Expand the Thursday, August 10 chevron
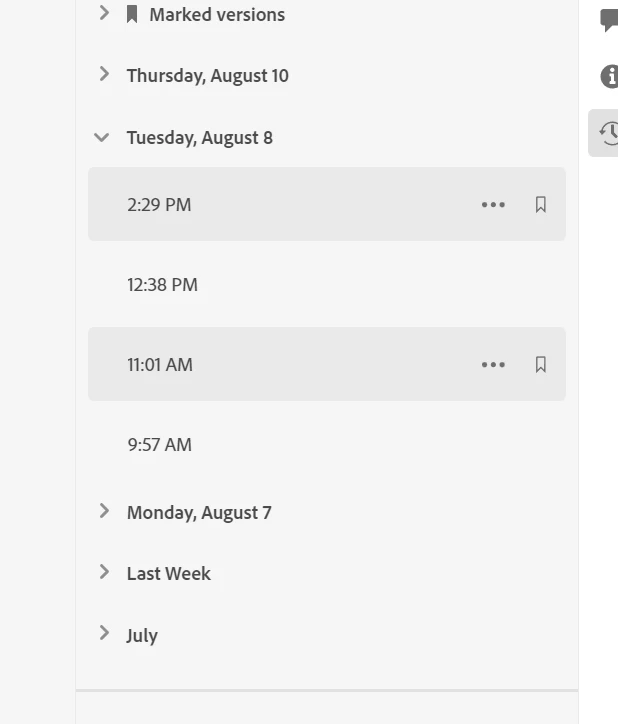 [x=104, y=74]
